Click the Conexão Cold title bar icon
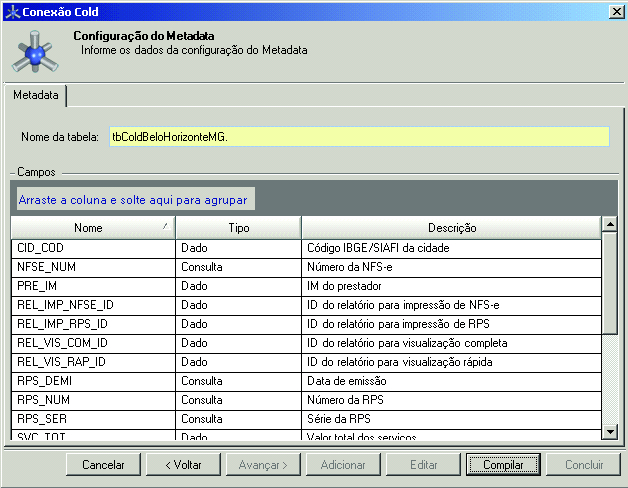The width and height of the screenshot is (628, 488). [11, 10]
